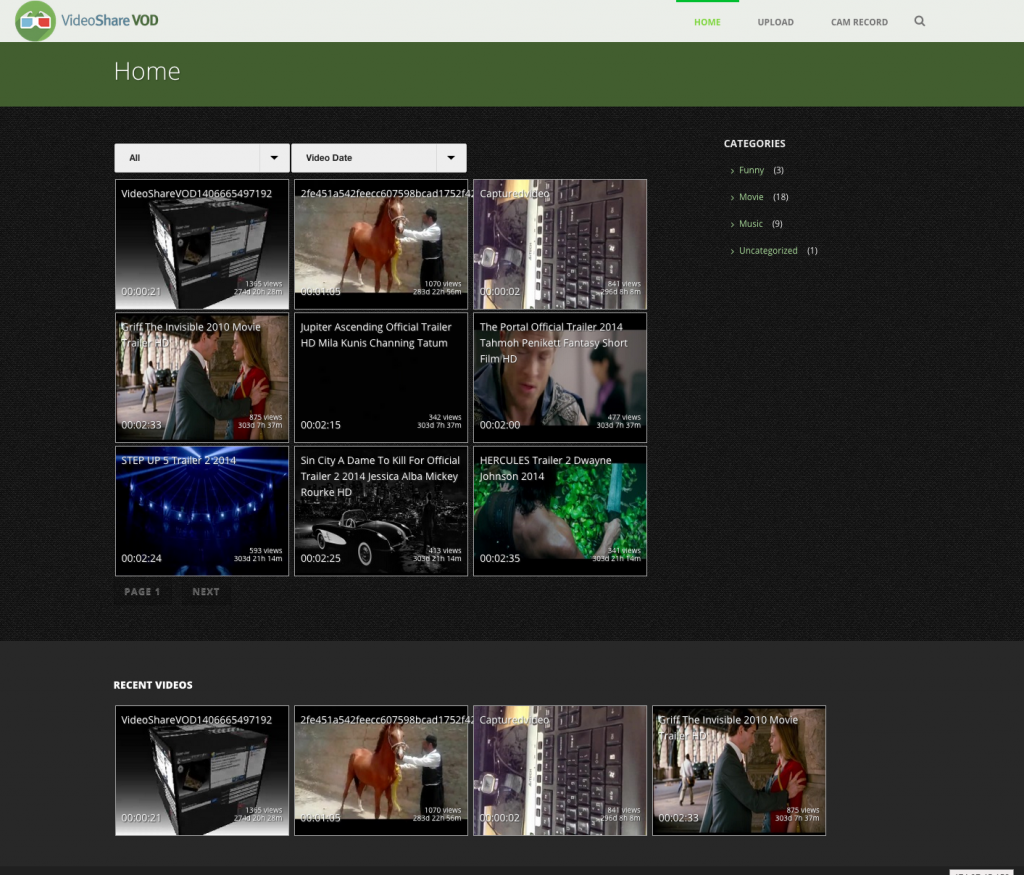
Task: Open the HERCULES Trailer 2 video
Action: tap(560, 511)
